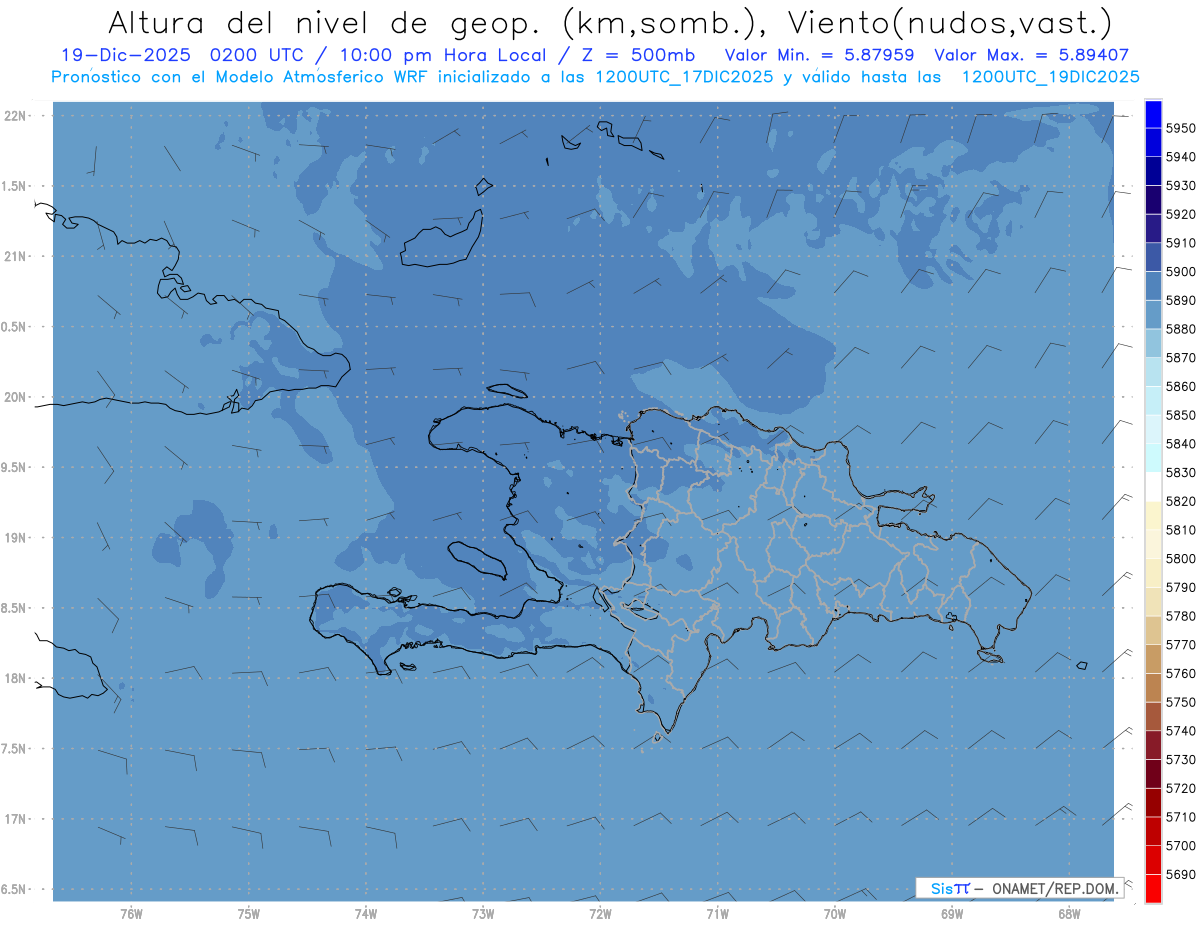
Task: Click the 22N latitude axis label
Action: (17, 115)
